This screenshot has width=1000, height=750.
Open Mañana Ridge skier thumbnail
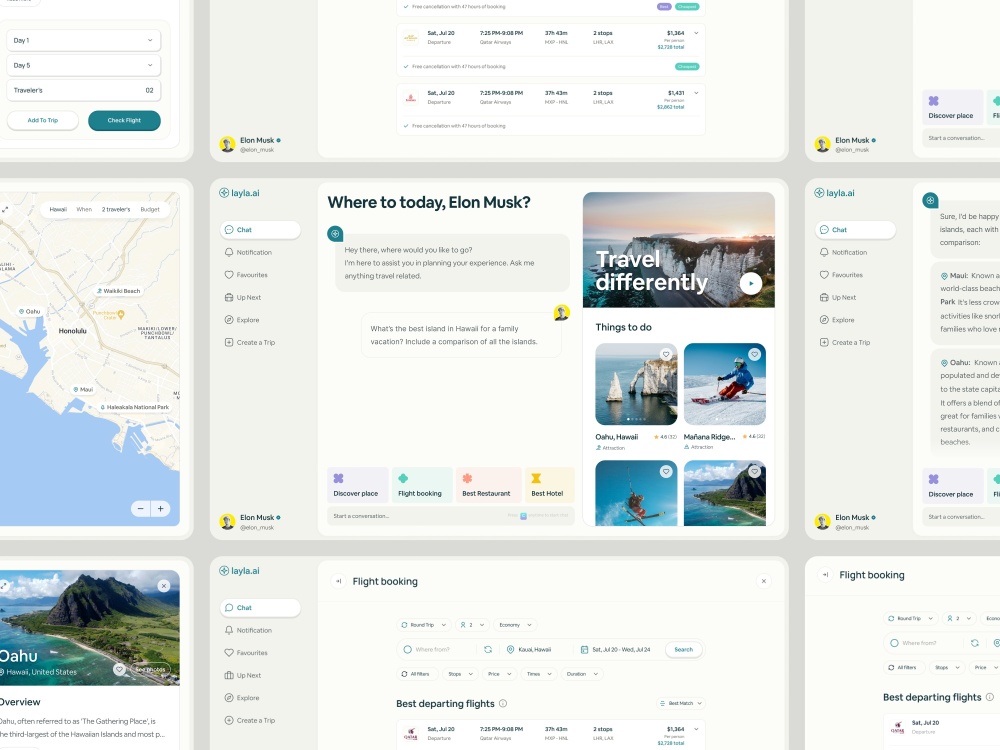point(724,384)
